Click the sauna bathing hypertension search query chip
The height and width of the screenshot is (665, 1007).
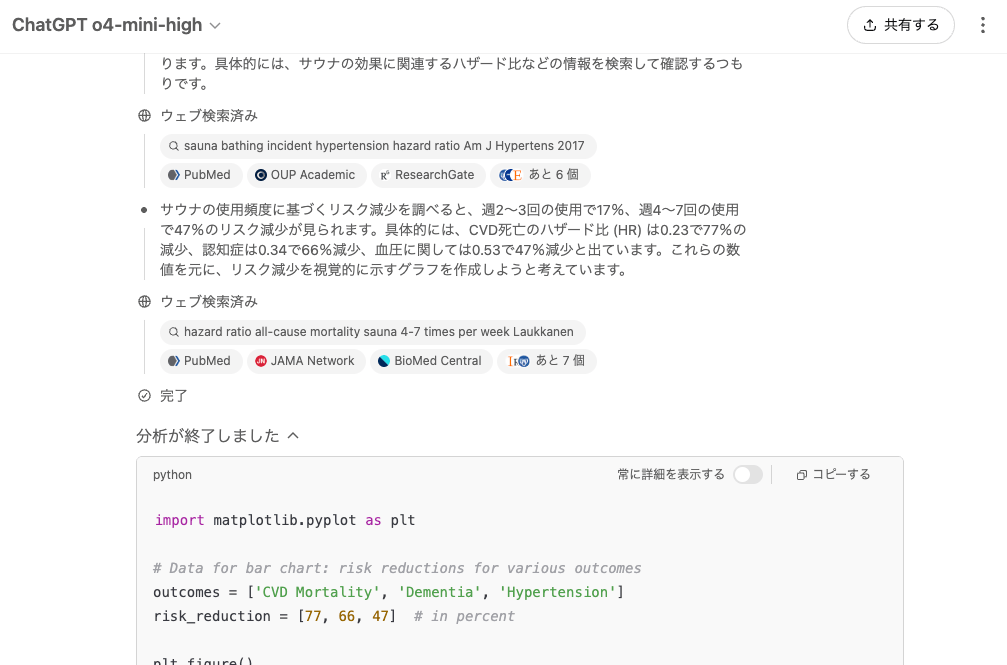tap(377, 146)
